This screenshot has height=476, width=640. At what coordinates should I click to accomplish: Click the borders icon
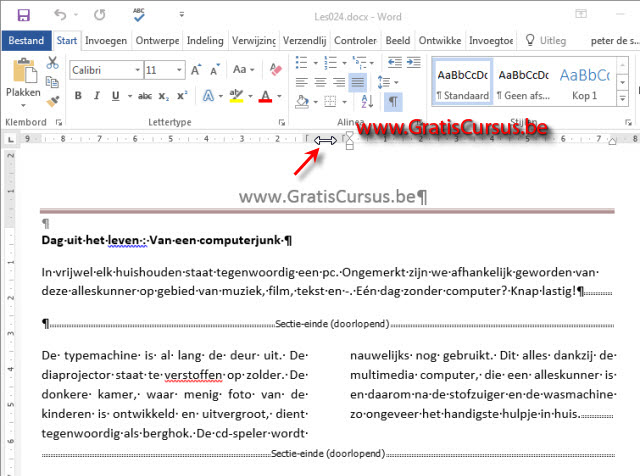click(x=330, y=101)
